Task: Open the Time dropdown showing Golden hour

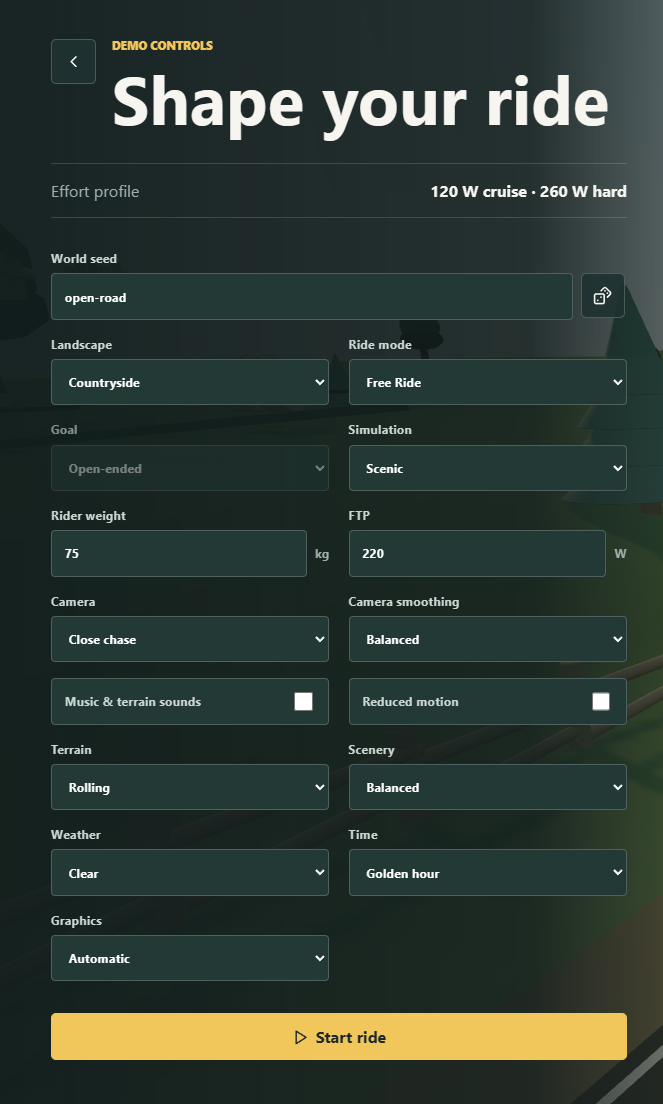Action: coord(488,873)
